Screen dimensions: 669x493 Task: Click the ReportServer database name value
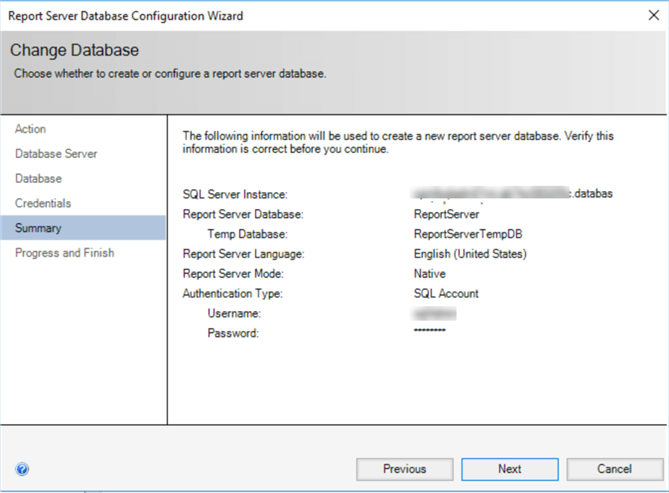[x=446, y=214]
